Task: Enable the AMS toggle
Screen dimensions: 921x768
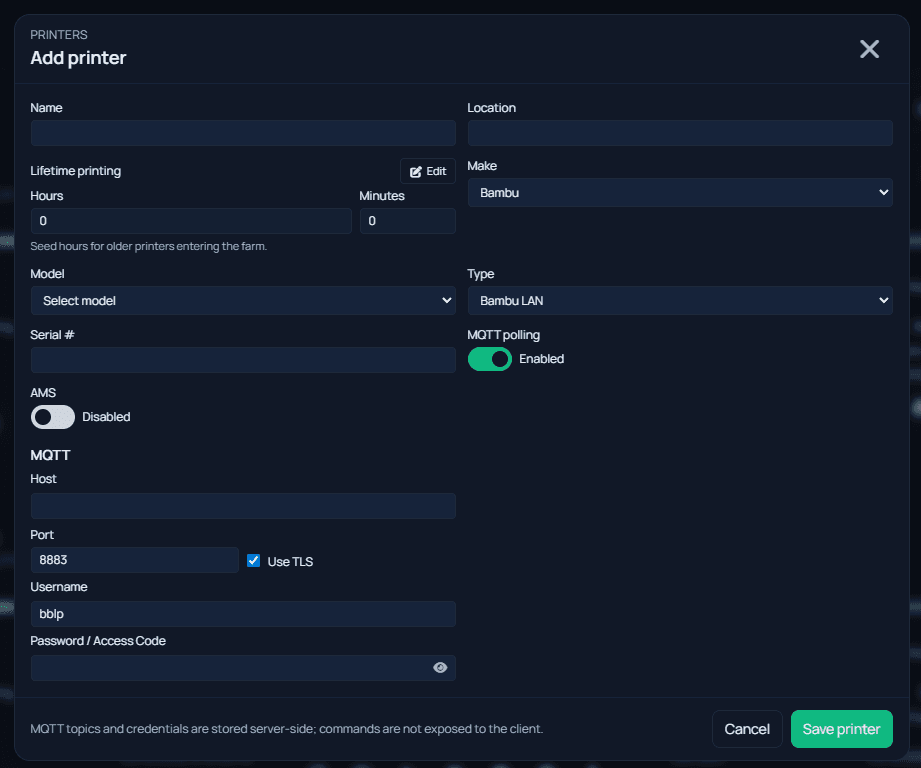Action: [52, 416]
